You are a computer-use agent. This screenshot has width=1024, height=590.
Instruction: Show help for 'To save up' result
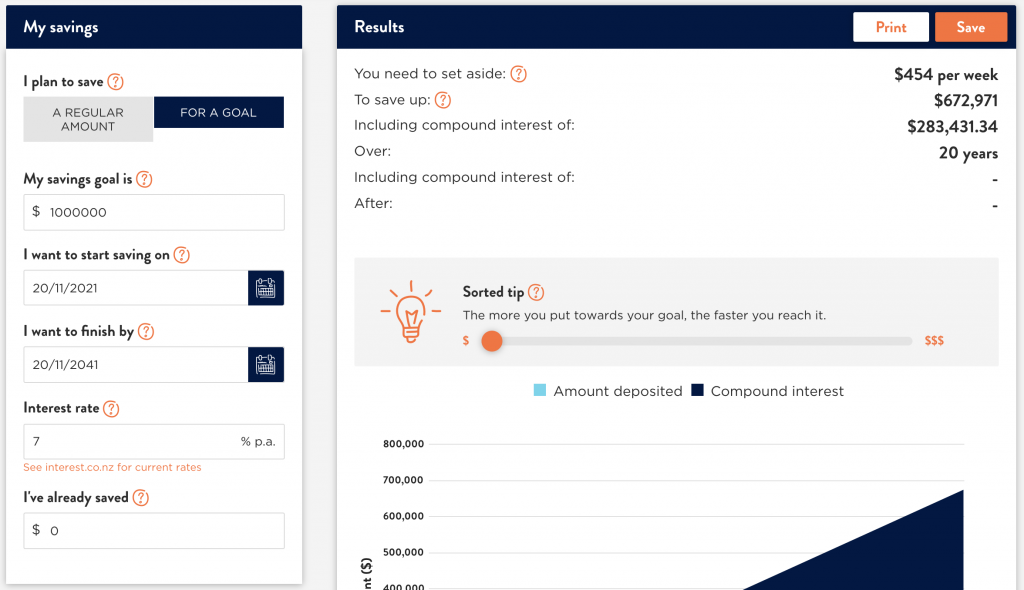click(442, 100)
